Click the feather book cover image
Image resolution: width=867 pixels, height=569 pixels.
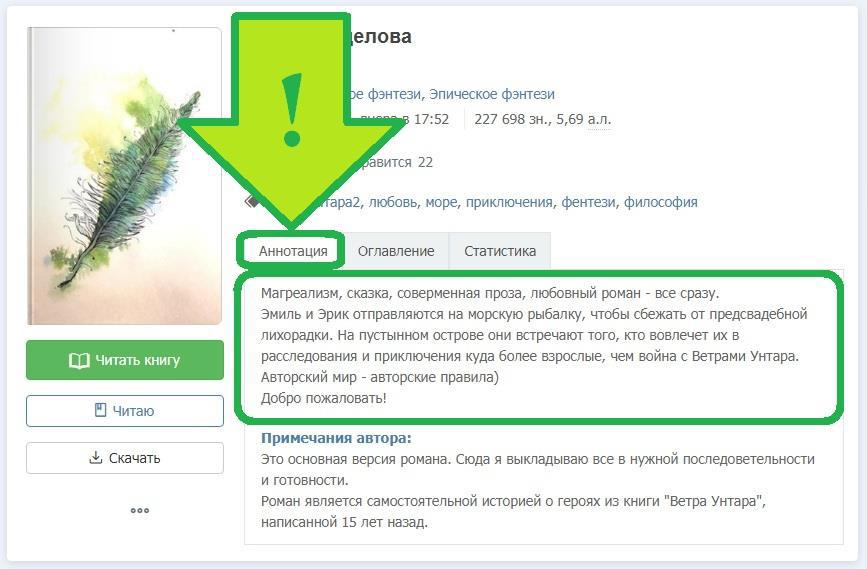tap(124, 176)
